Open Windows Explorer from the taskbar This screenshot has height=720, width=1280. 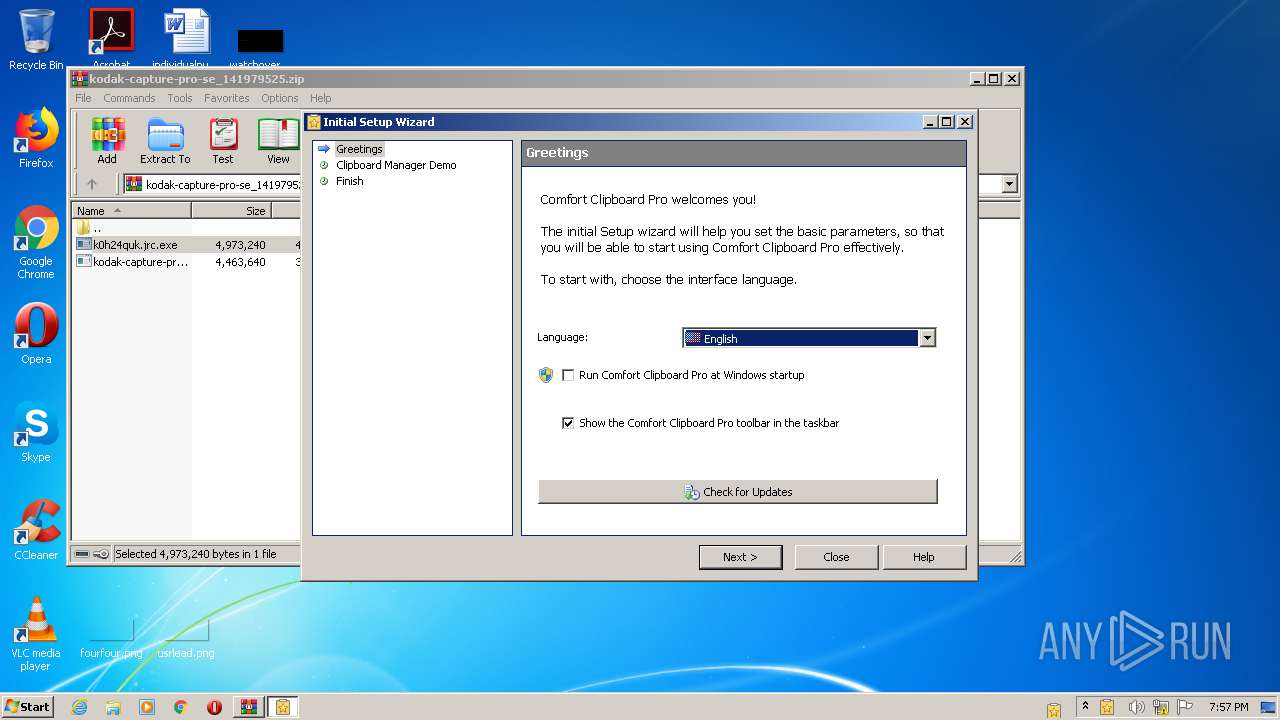click(113, 707)
